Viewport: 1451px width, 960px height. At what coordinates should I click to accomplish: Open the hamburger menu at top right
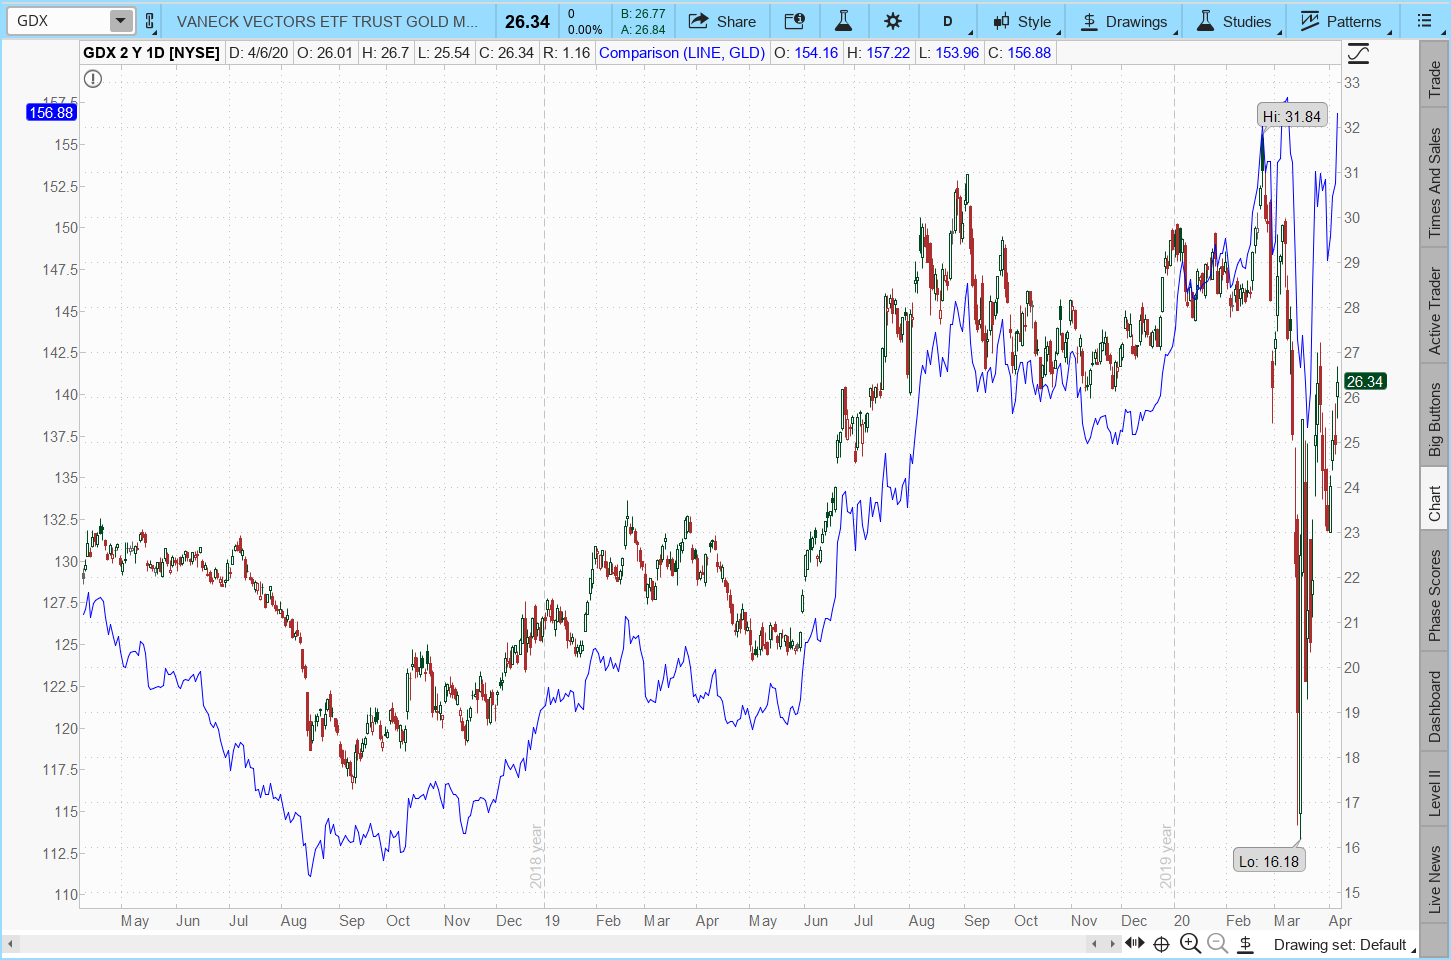(x=1424, y=20)
